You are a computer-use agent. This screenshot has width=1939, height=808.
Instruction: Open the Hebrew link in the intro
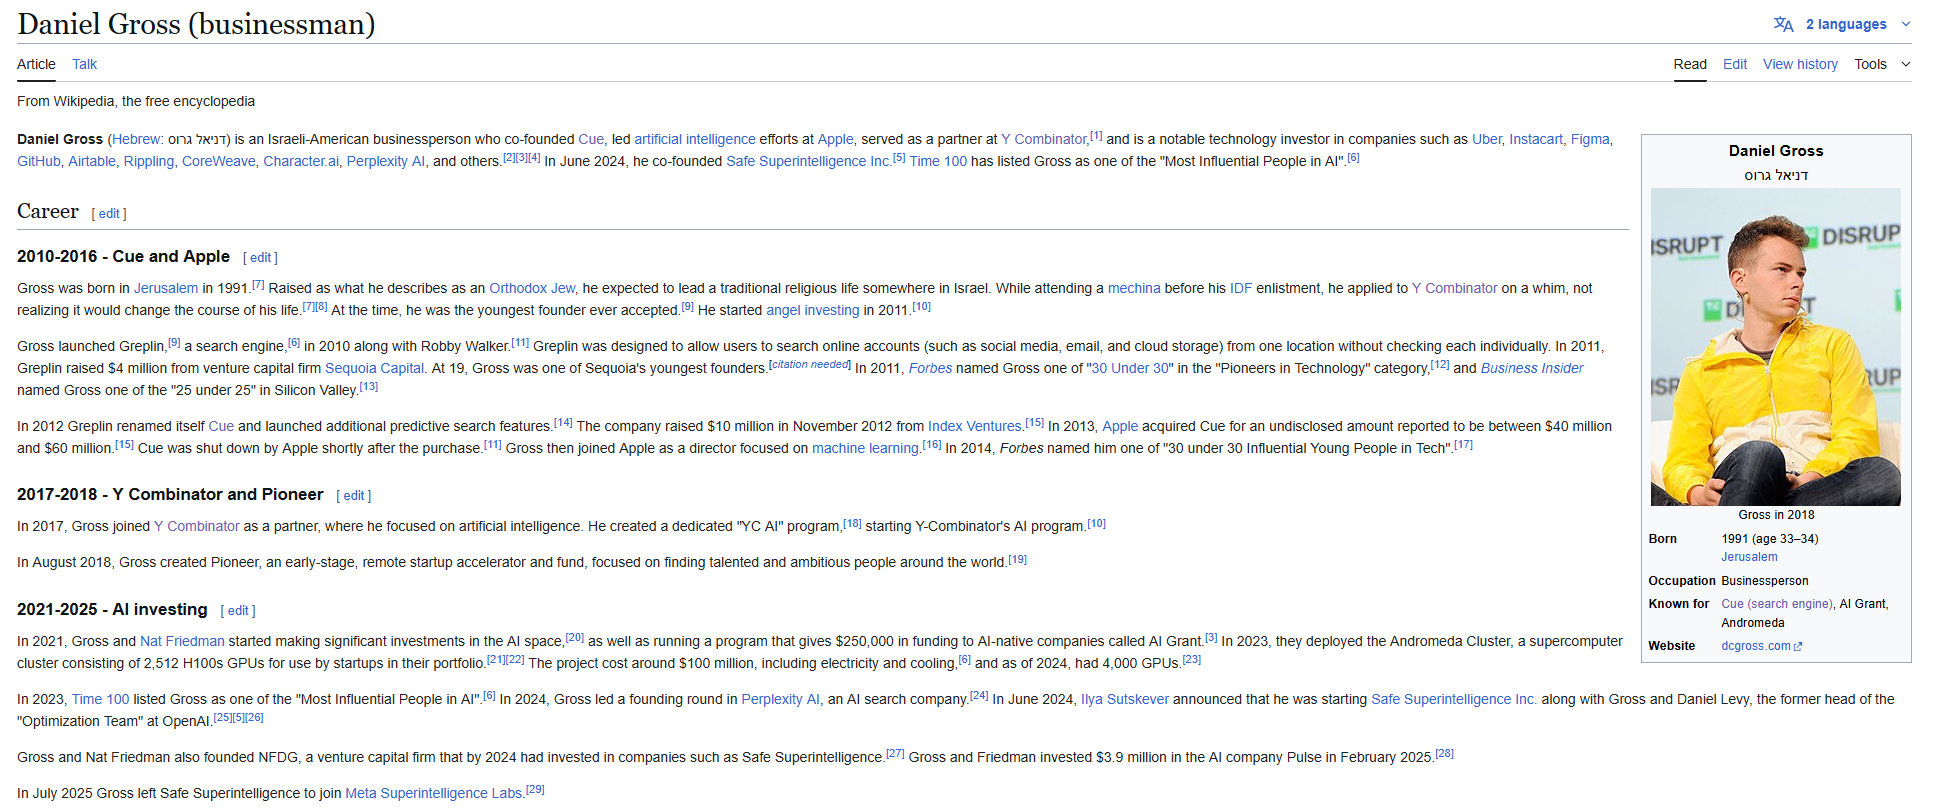click(136, 139)
